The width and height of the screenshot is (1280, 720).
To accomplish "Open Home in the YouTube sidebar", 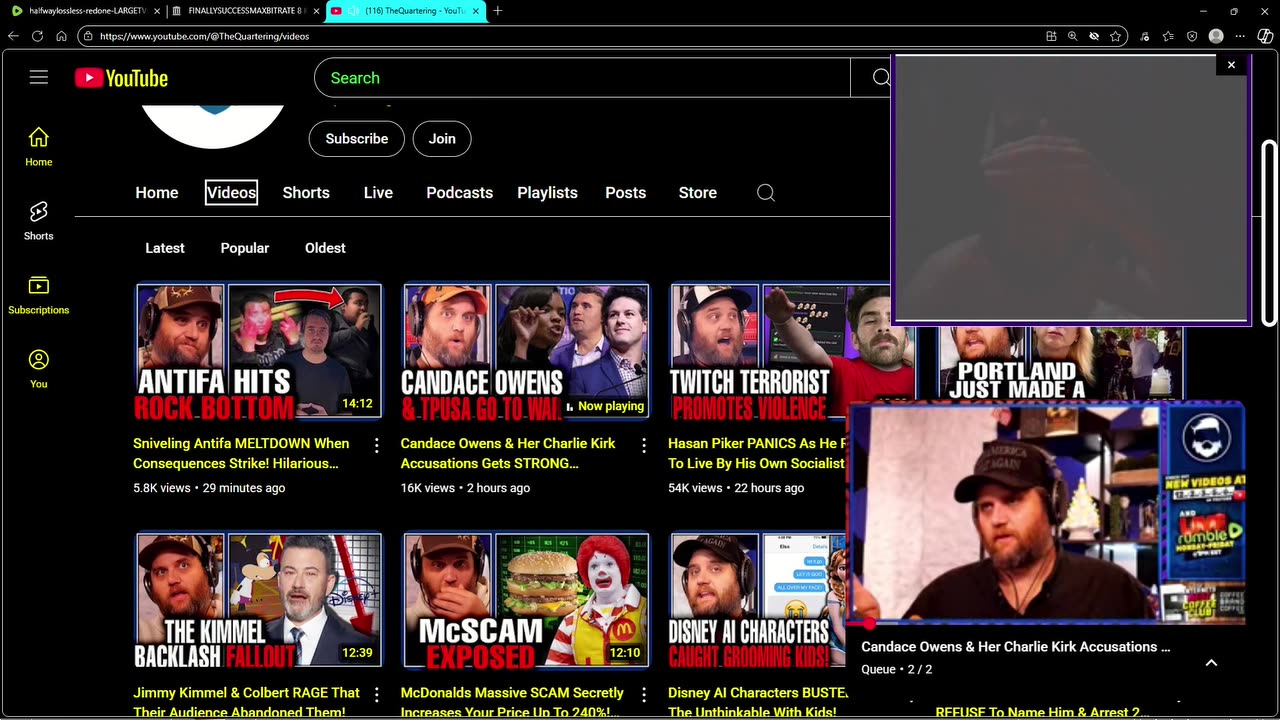I will pyautogui.click(x=39, y=146).
